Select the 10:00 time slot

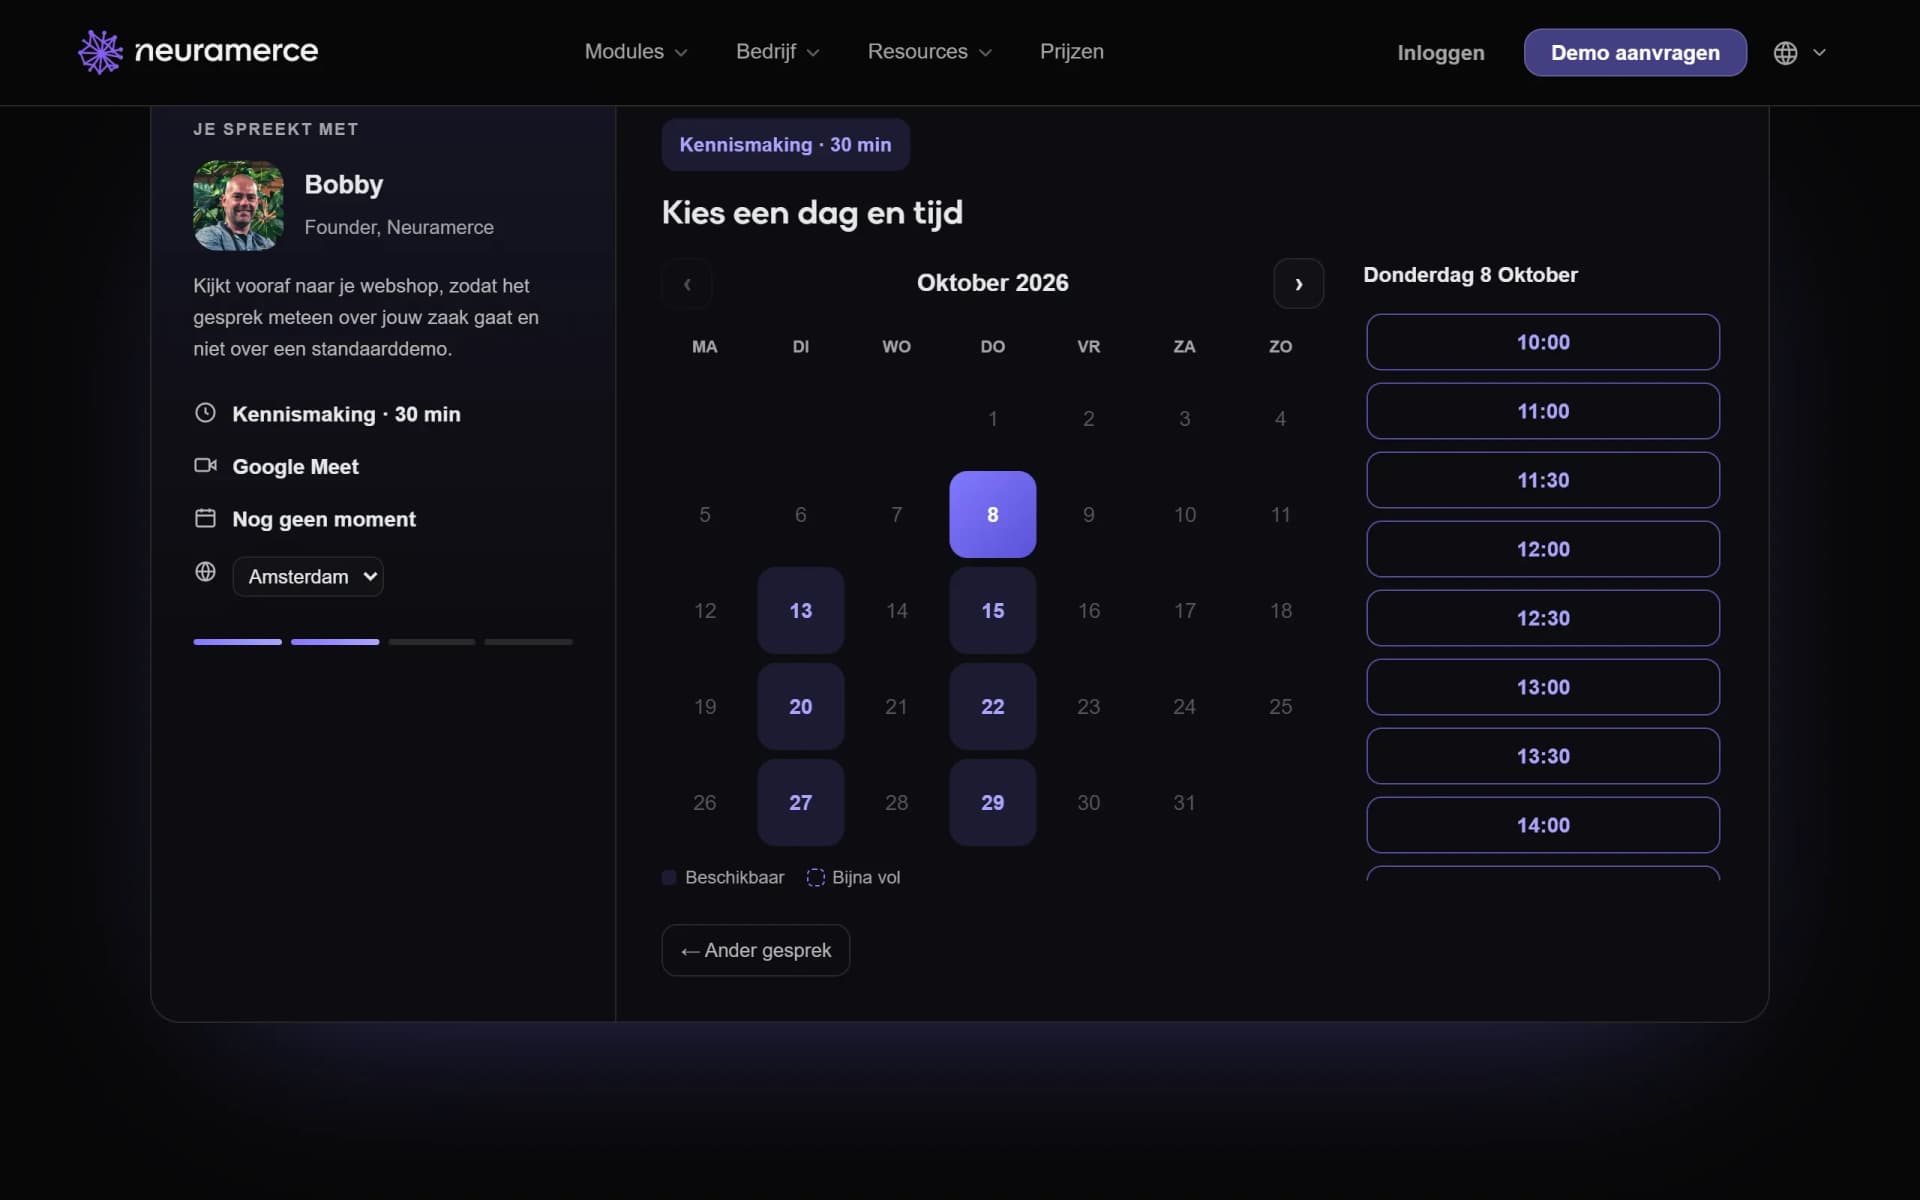[x=1543, y=342]
